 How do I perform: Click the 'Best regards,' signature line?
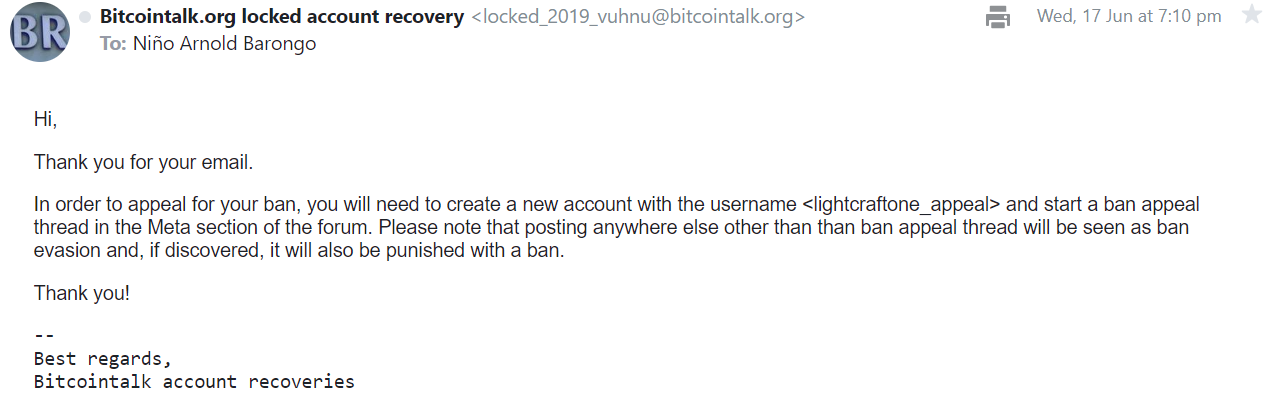(103, 358)
